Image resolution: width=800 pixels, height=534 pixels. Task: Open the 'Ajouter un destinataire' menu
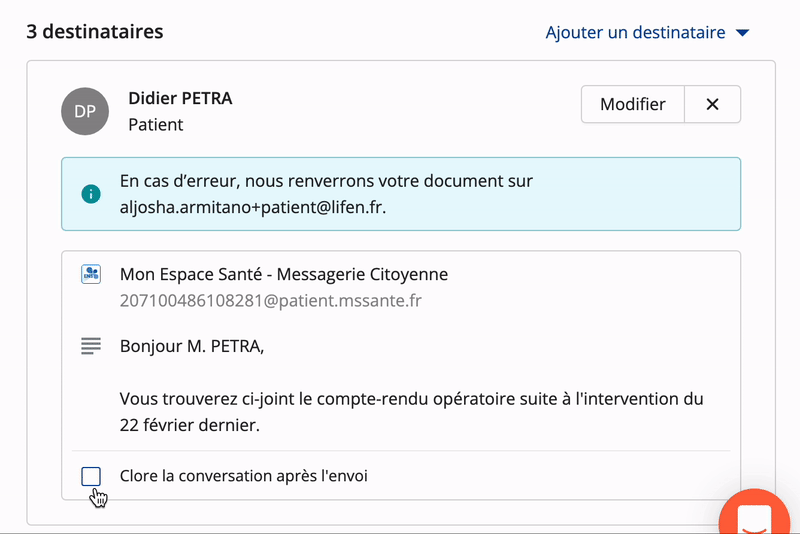(x=635, y=33)
